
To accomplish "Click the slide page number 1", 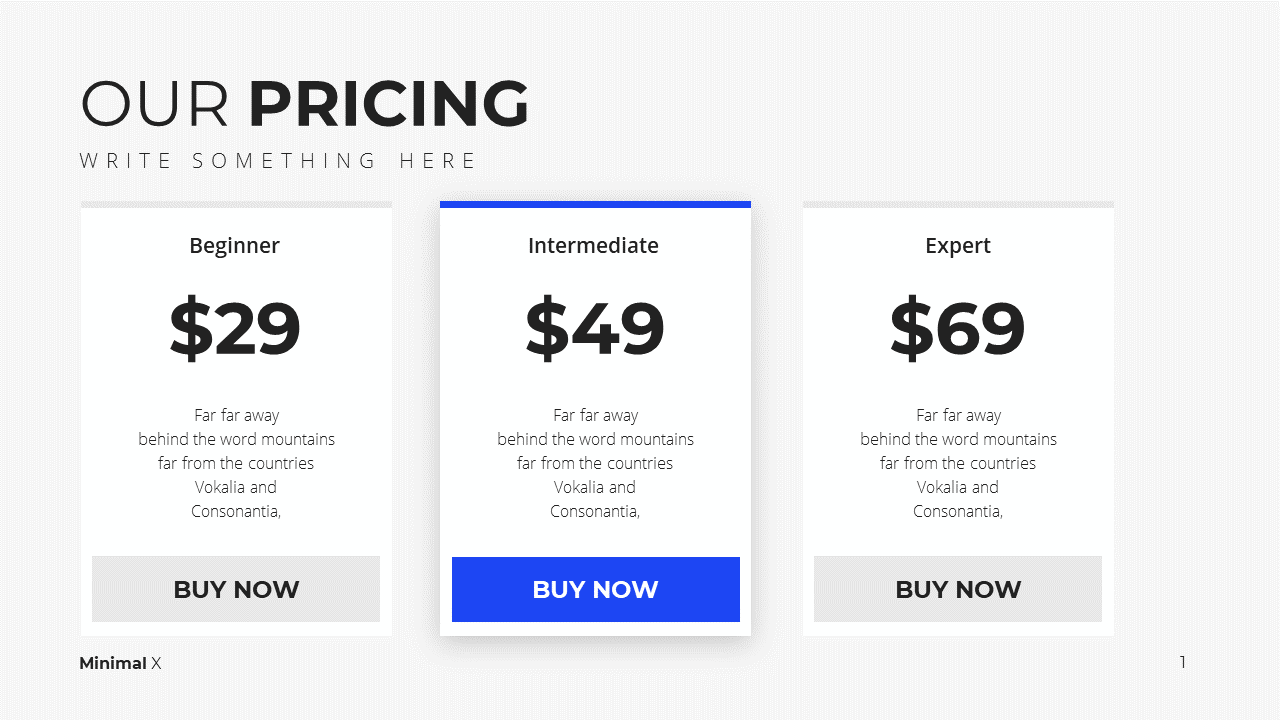I will [1183, 662].
